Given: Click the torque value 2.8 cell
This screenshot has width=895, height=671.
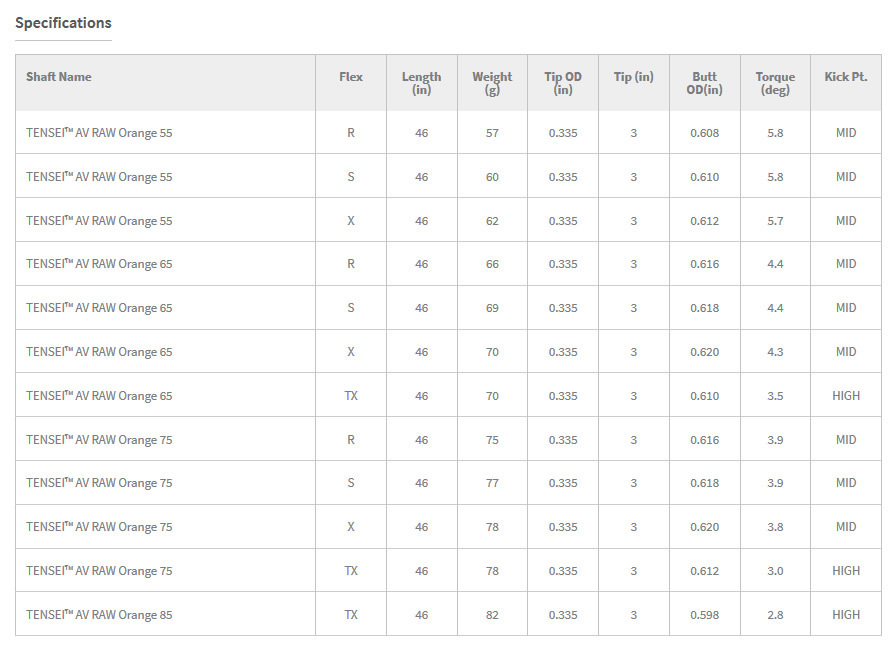Looking at the screenshot, I should click(x=775, y=615).
